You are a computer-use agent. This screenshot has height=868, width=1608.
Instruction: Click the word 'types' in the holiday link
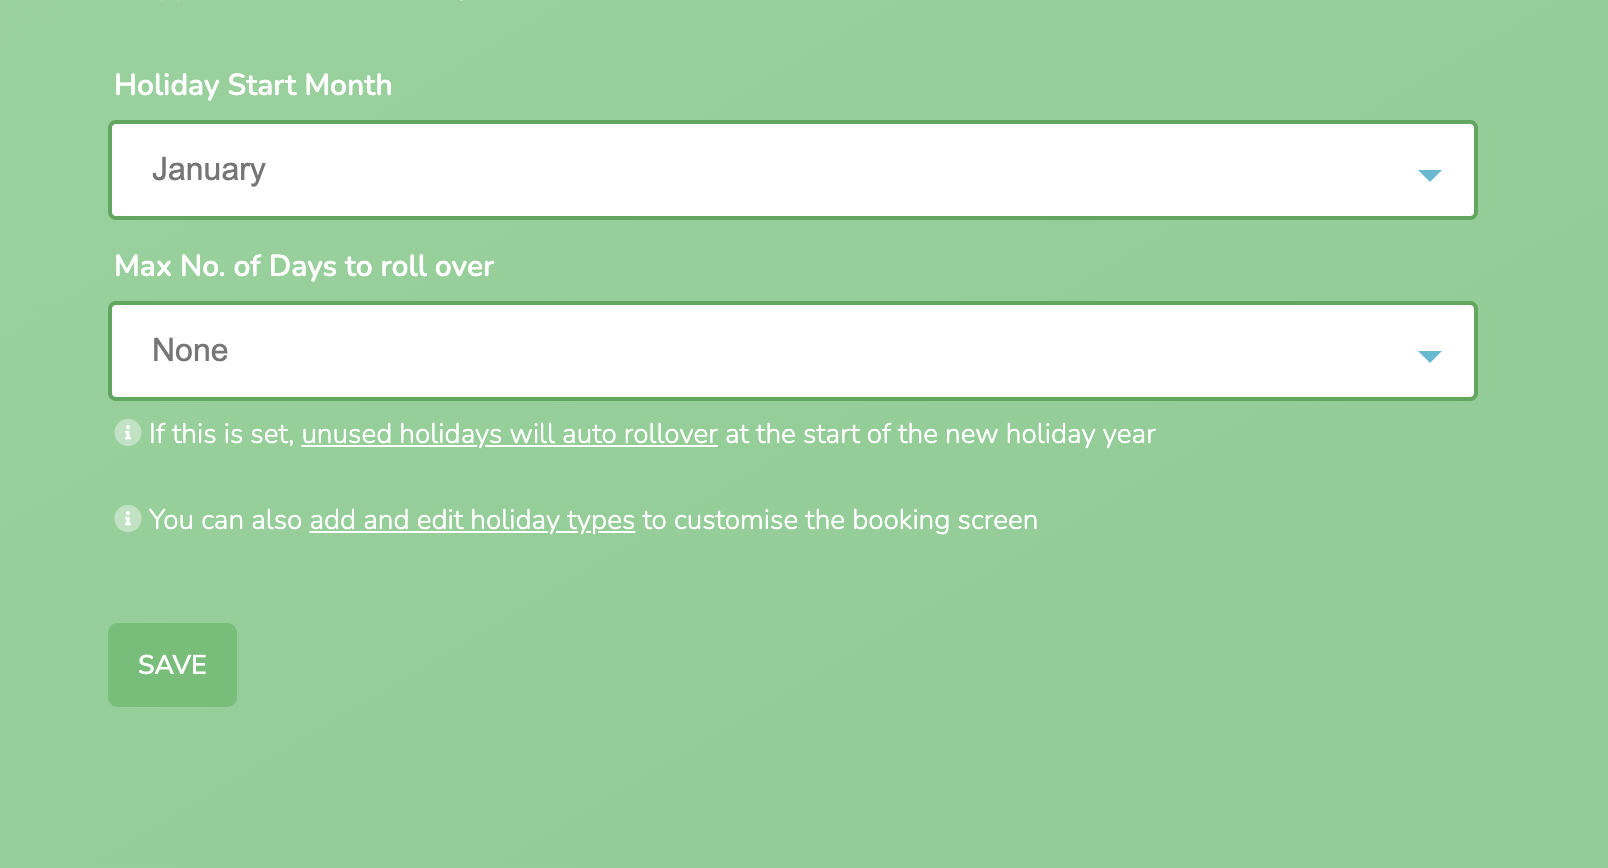(601, 521)
